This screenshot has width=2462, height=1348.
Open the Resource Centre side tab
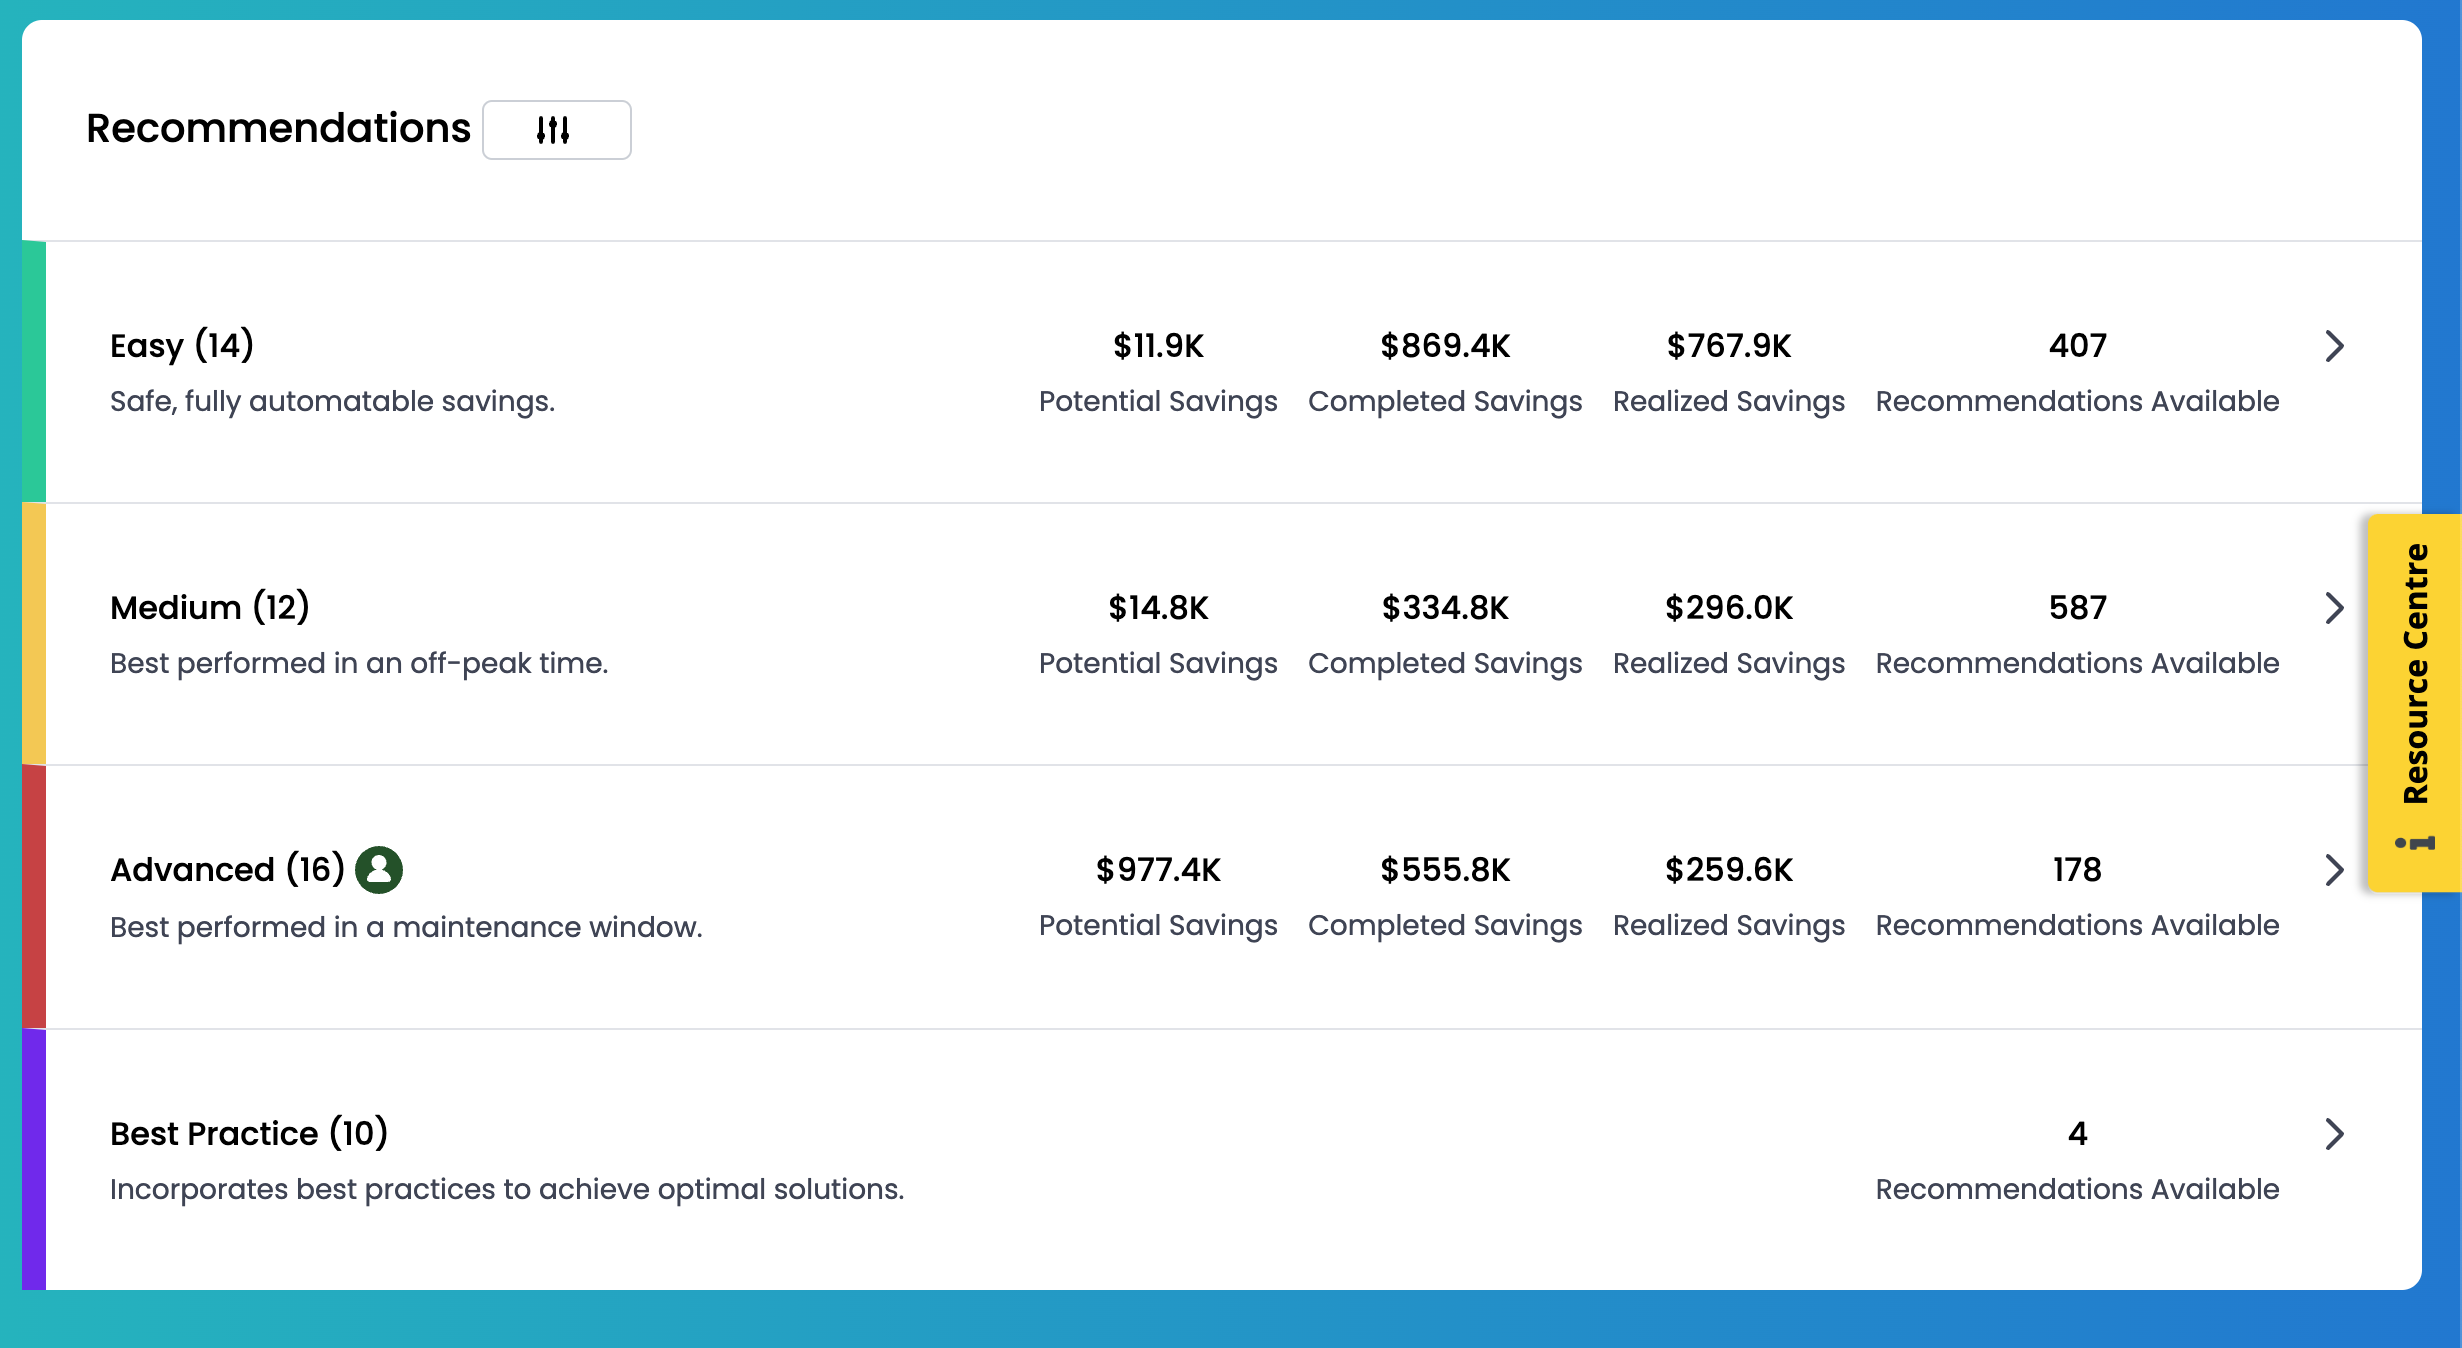pyautogui.click(x=2415, y=674)
